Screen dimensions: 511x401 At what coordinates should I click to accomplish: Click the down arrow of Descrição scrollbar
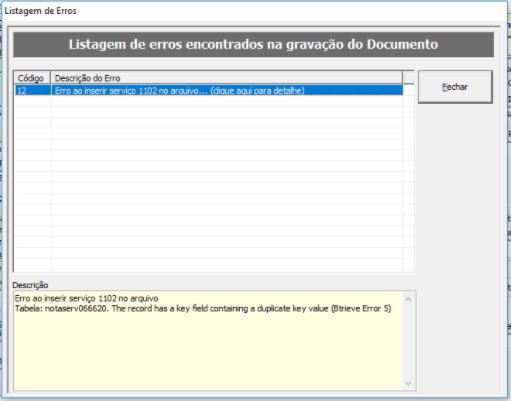pyautogui.click(x=408, y=383)
